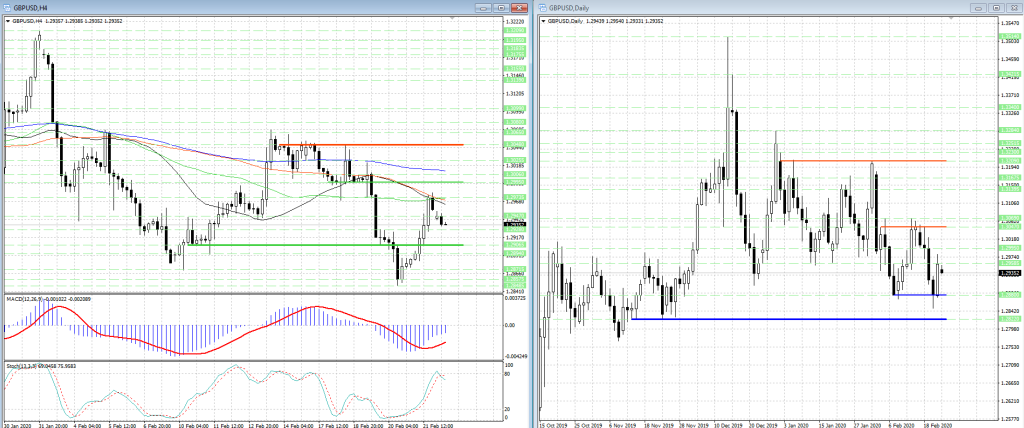Open the triangle beside GBPUSD,Daily chart header

click(x=544, y=20)
